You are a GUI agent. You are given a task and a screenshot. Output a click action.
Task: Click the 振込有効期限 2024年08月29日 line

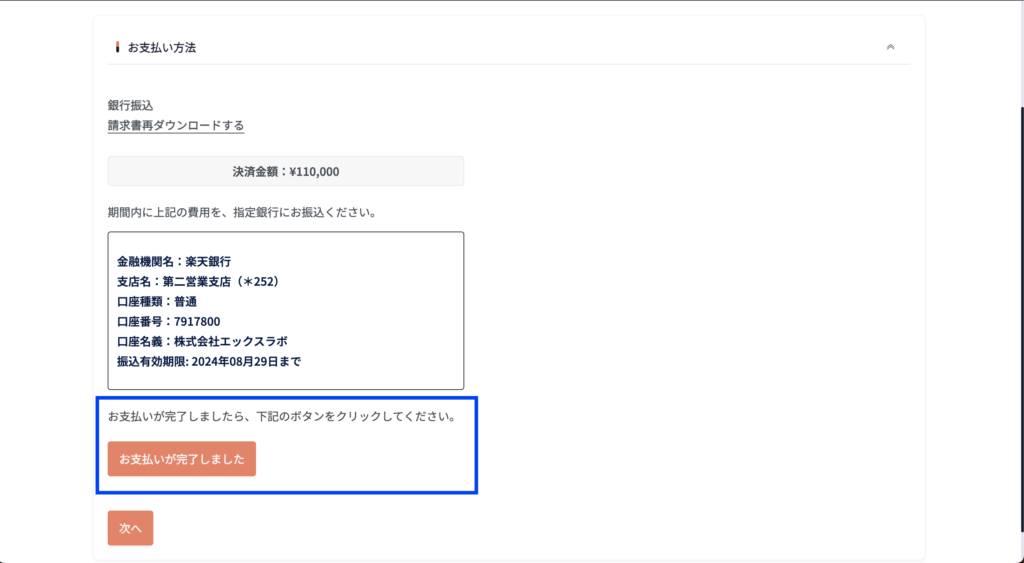[x=209, y=361]
